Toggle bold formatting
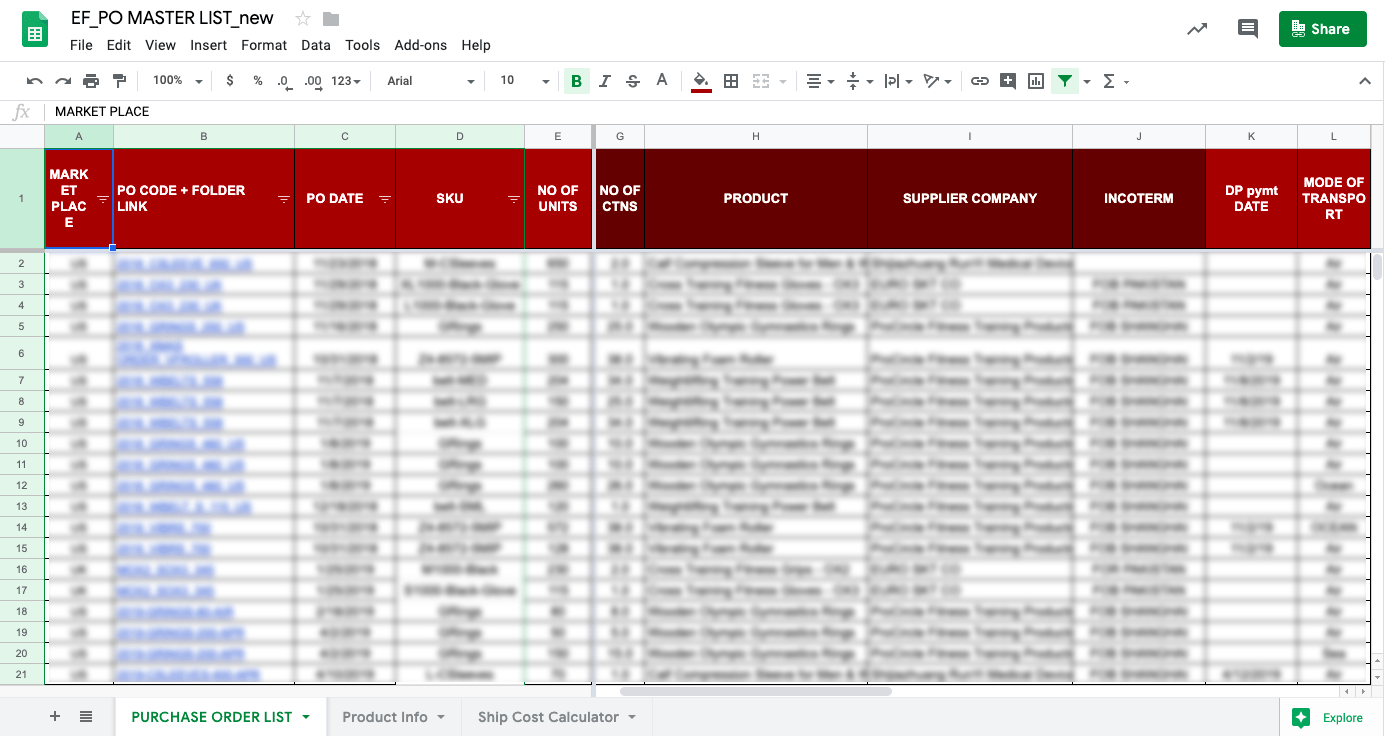 [576, 81]
